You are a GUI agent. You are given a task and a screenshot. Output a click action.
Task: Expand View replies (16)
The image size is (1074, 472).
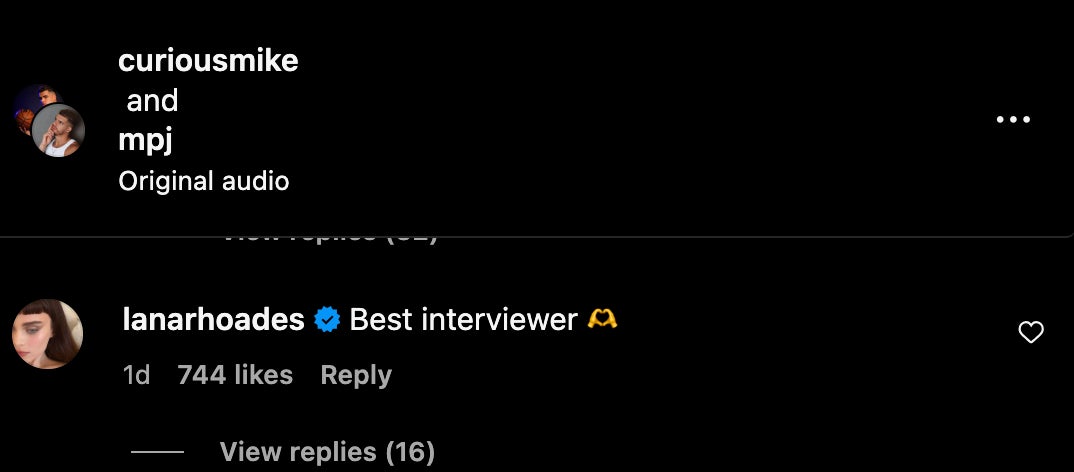coord(327,452)
